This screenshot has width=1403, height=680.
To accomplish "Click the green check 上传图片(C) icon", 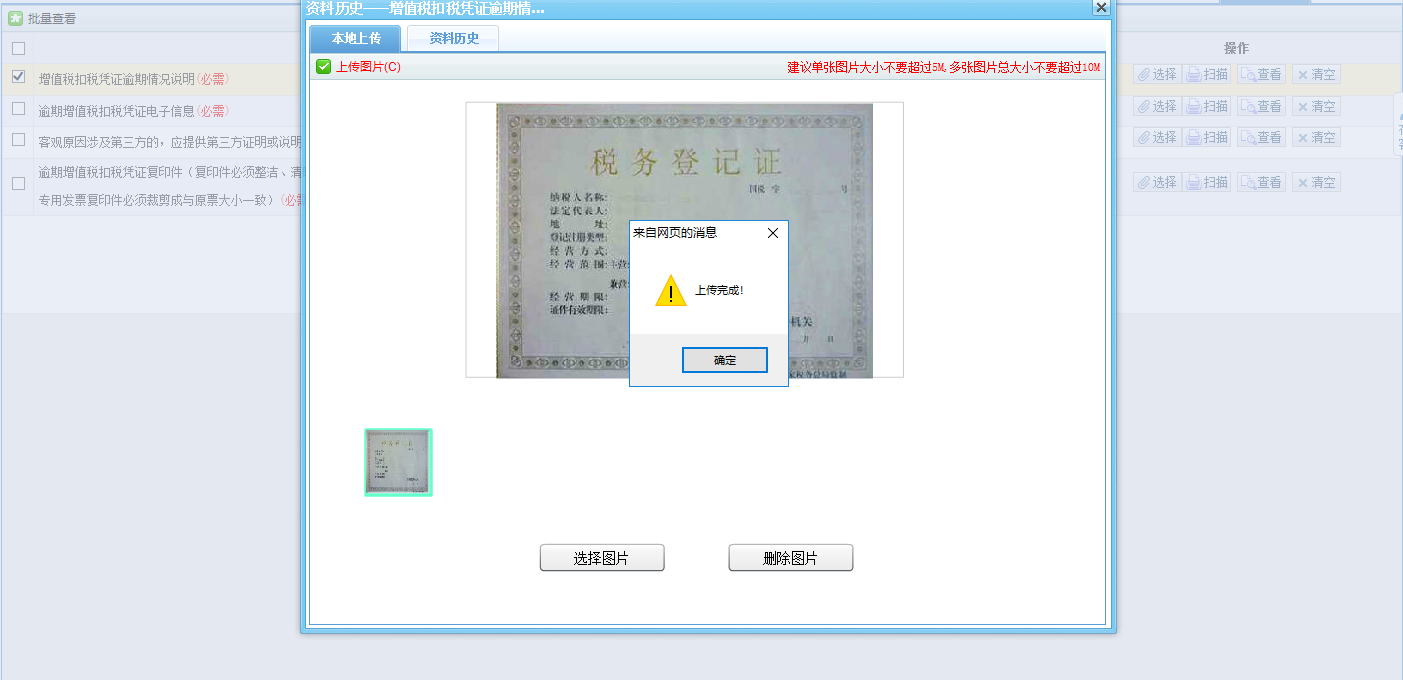I will [x=322, y=66].
